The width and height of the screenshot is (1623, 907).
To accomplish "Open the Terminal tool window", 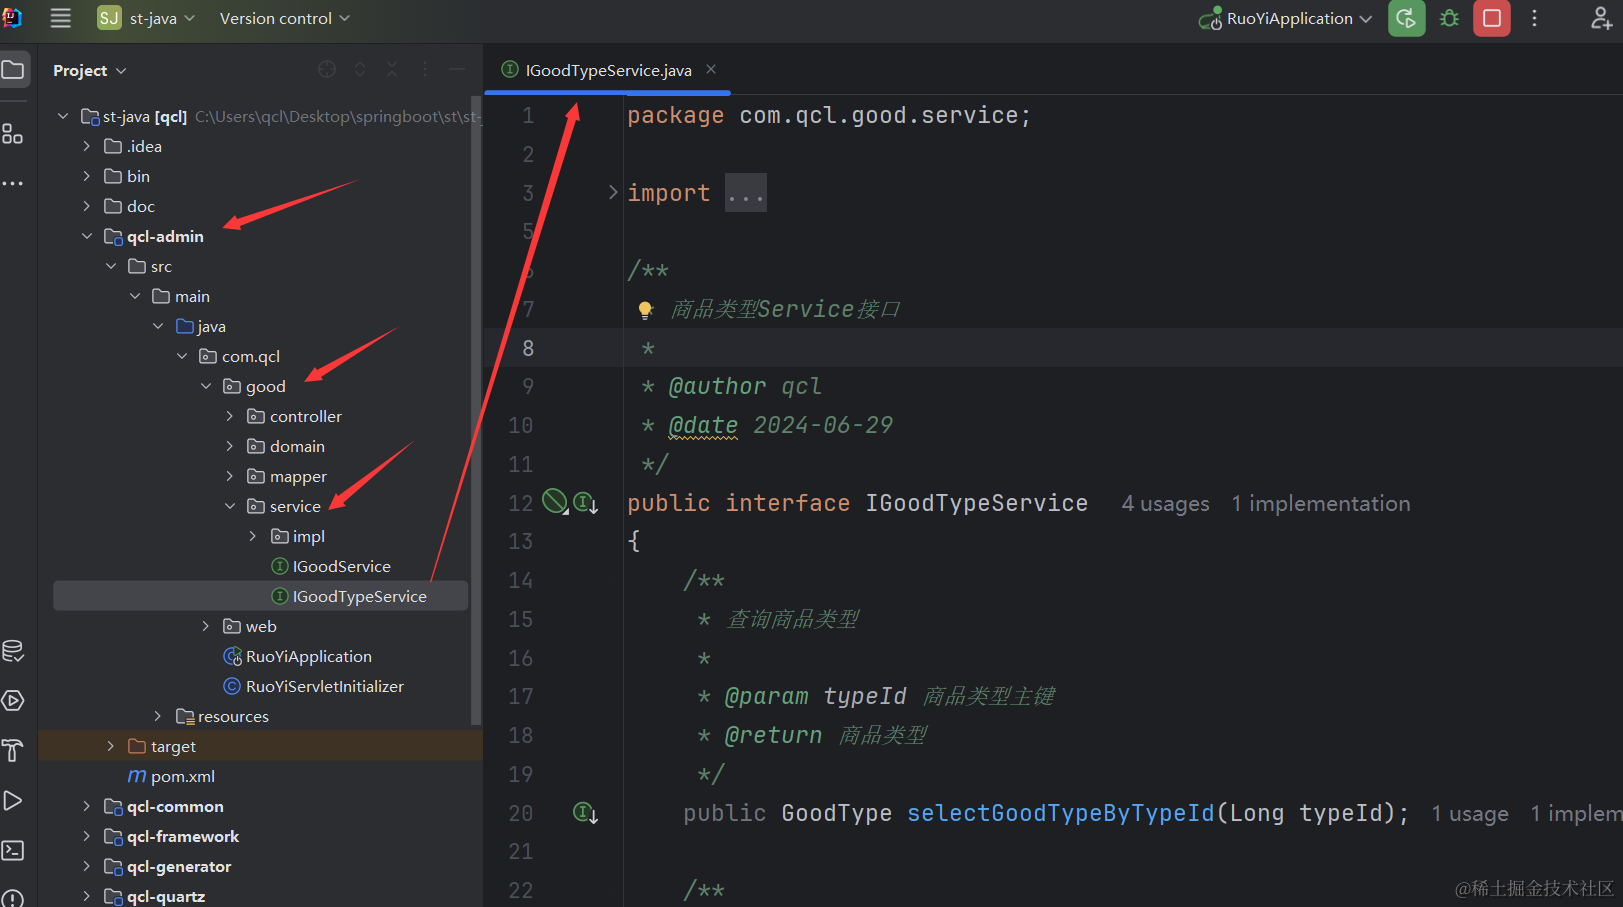I will pyautogui.click(x=13, y=850).
